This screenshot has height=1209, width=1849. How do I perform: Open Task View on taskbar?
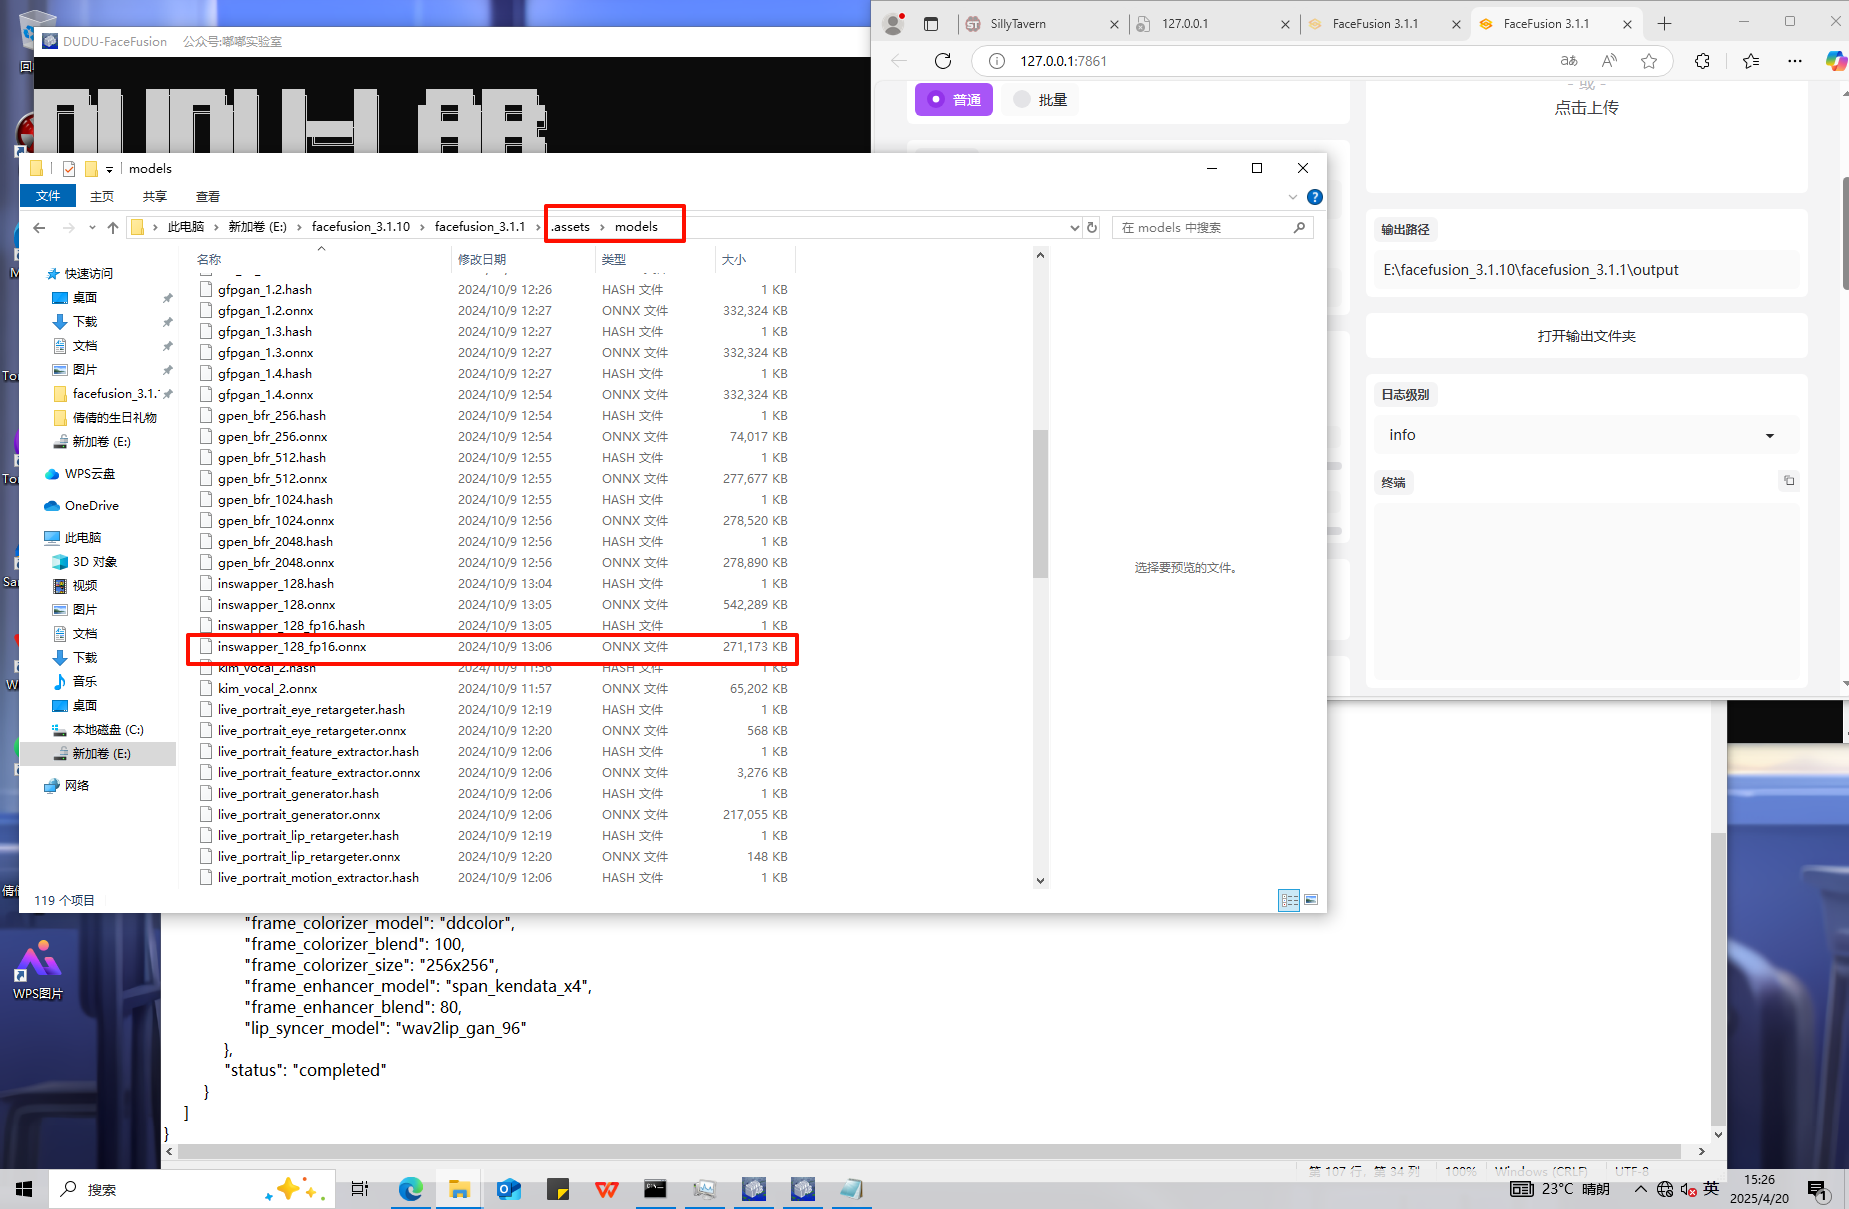pos(360,1189)
